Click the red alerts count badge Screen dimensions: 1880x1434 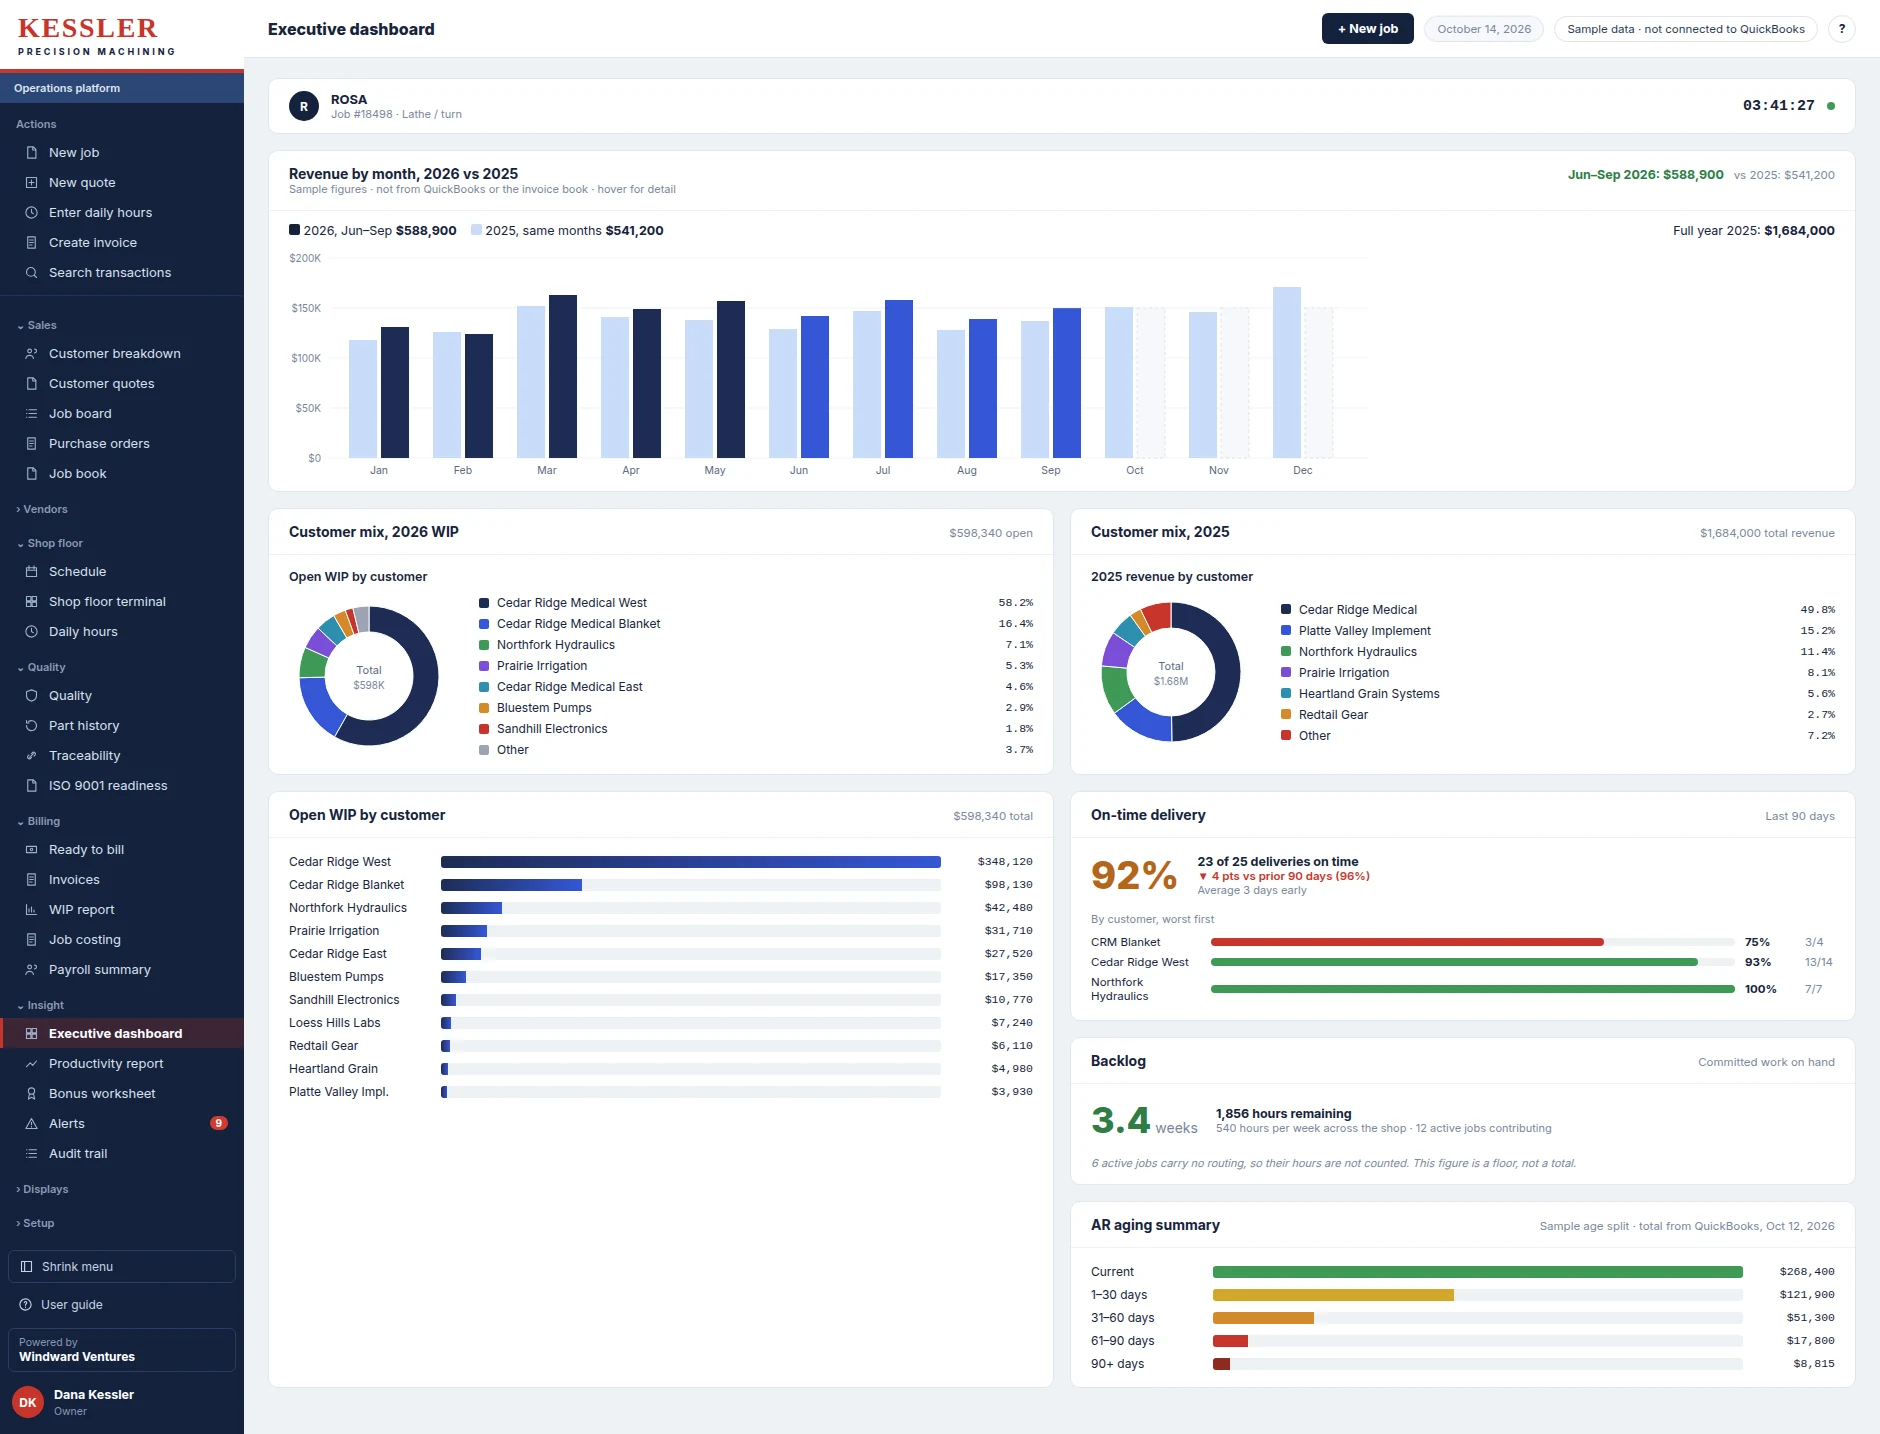pos(219,1124)
